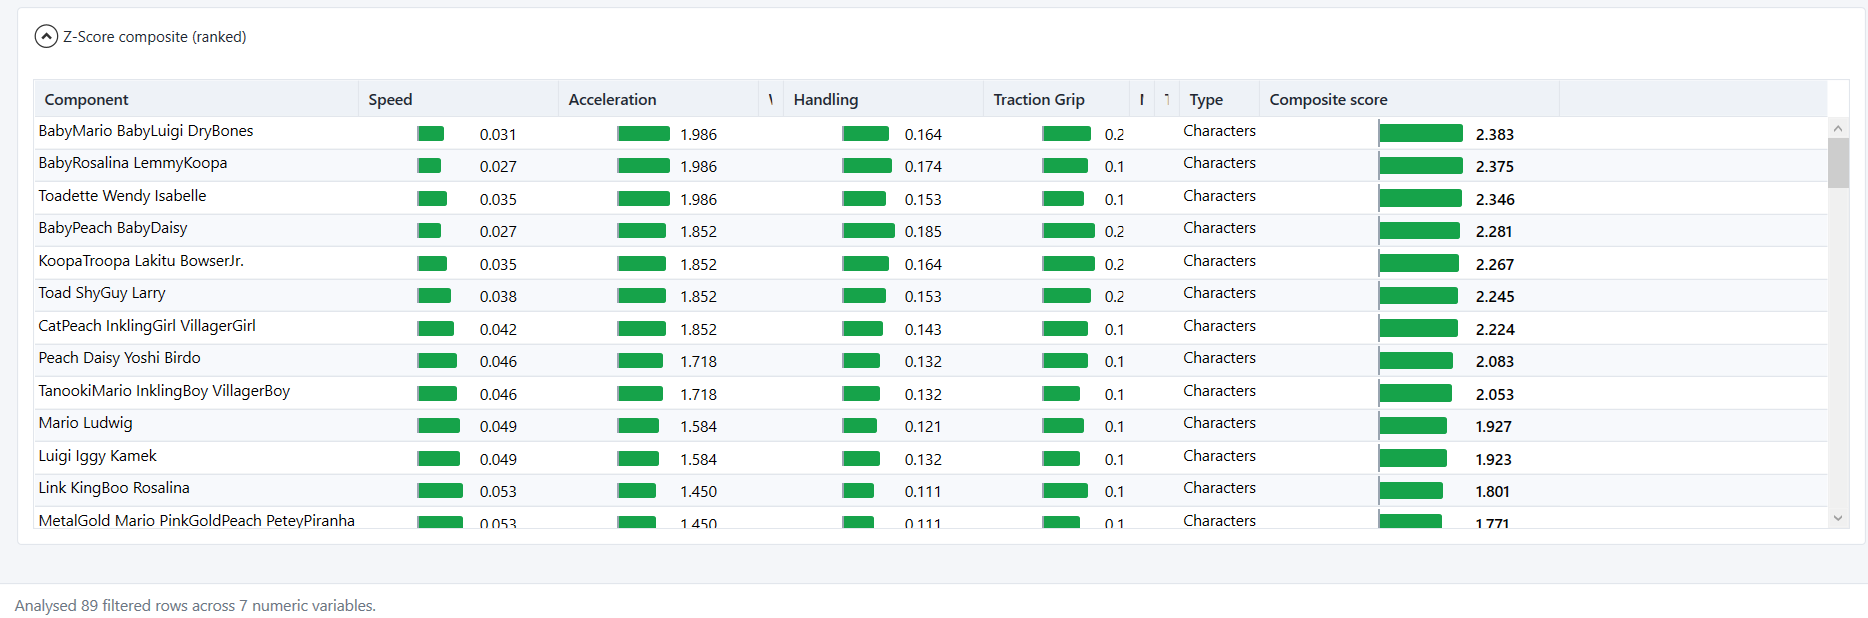Select the Toadette Wendy Isabelle row name
The width and height of the screenshot is (1868, 618).
pos(122,196)
